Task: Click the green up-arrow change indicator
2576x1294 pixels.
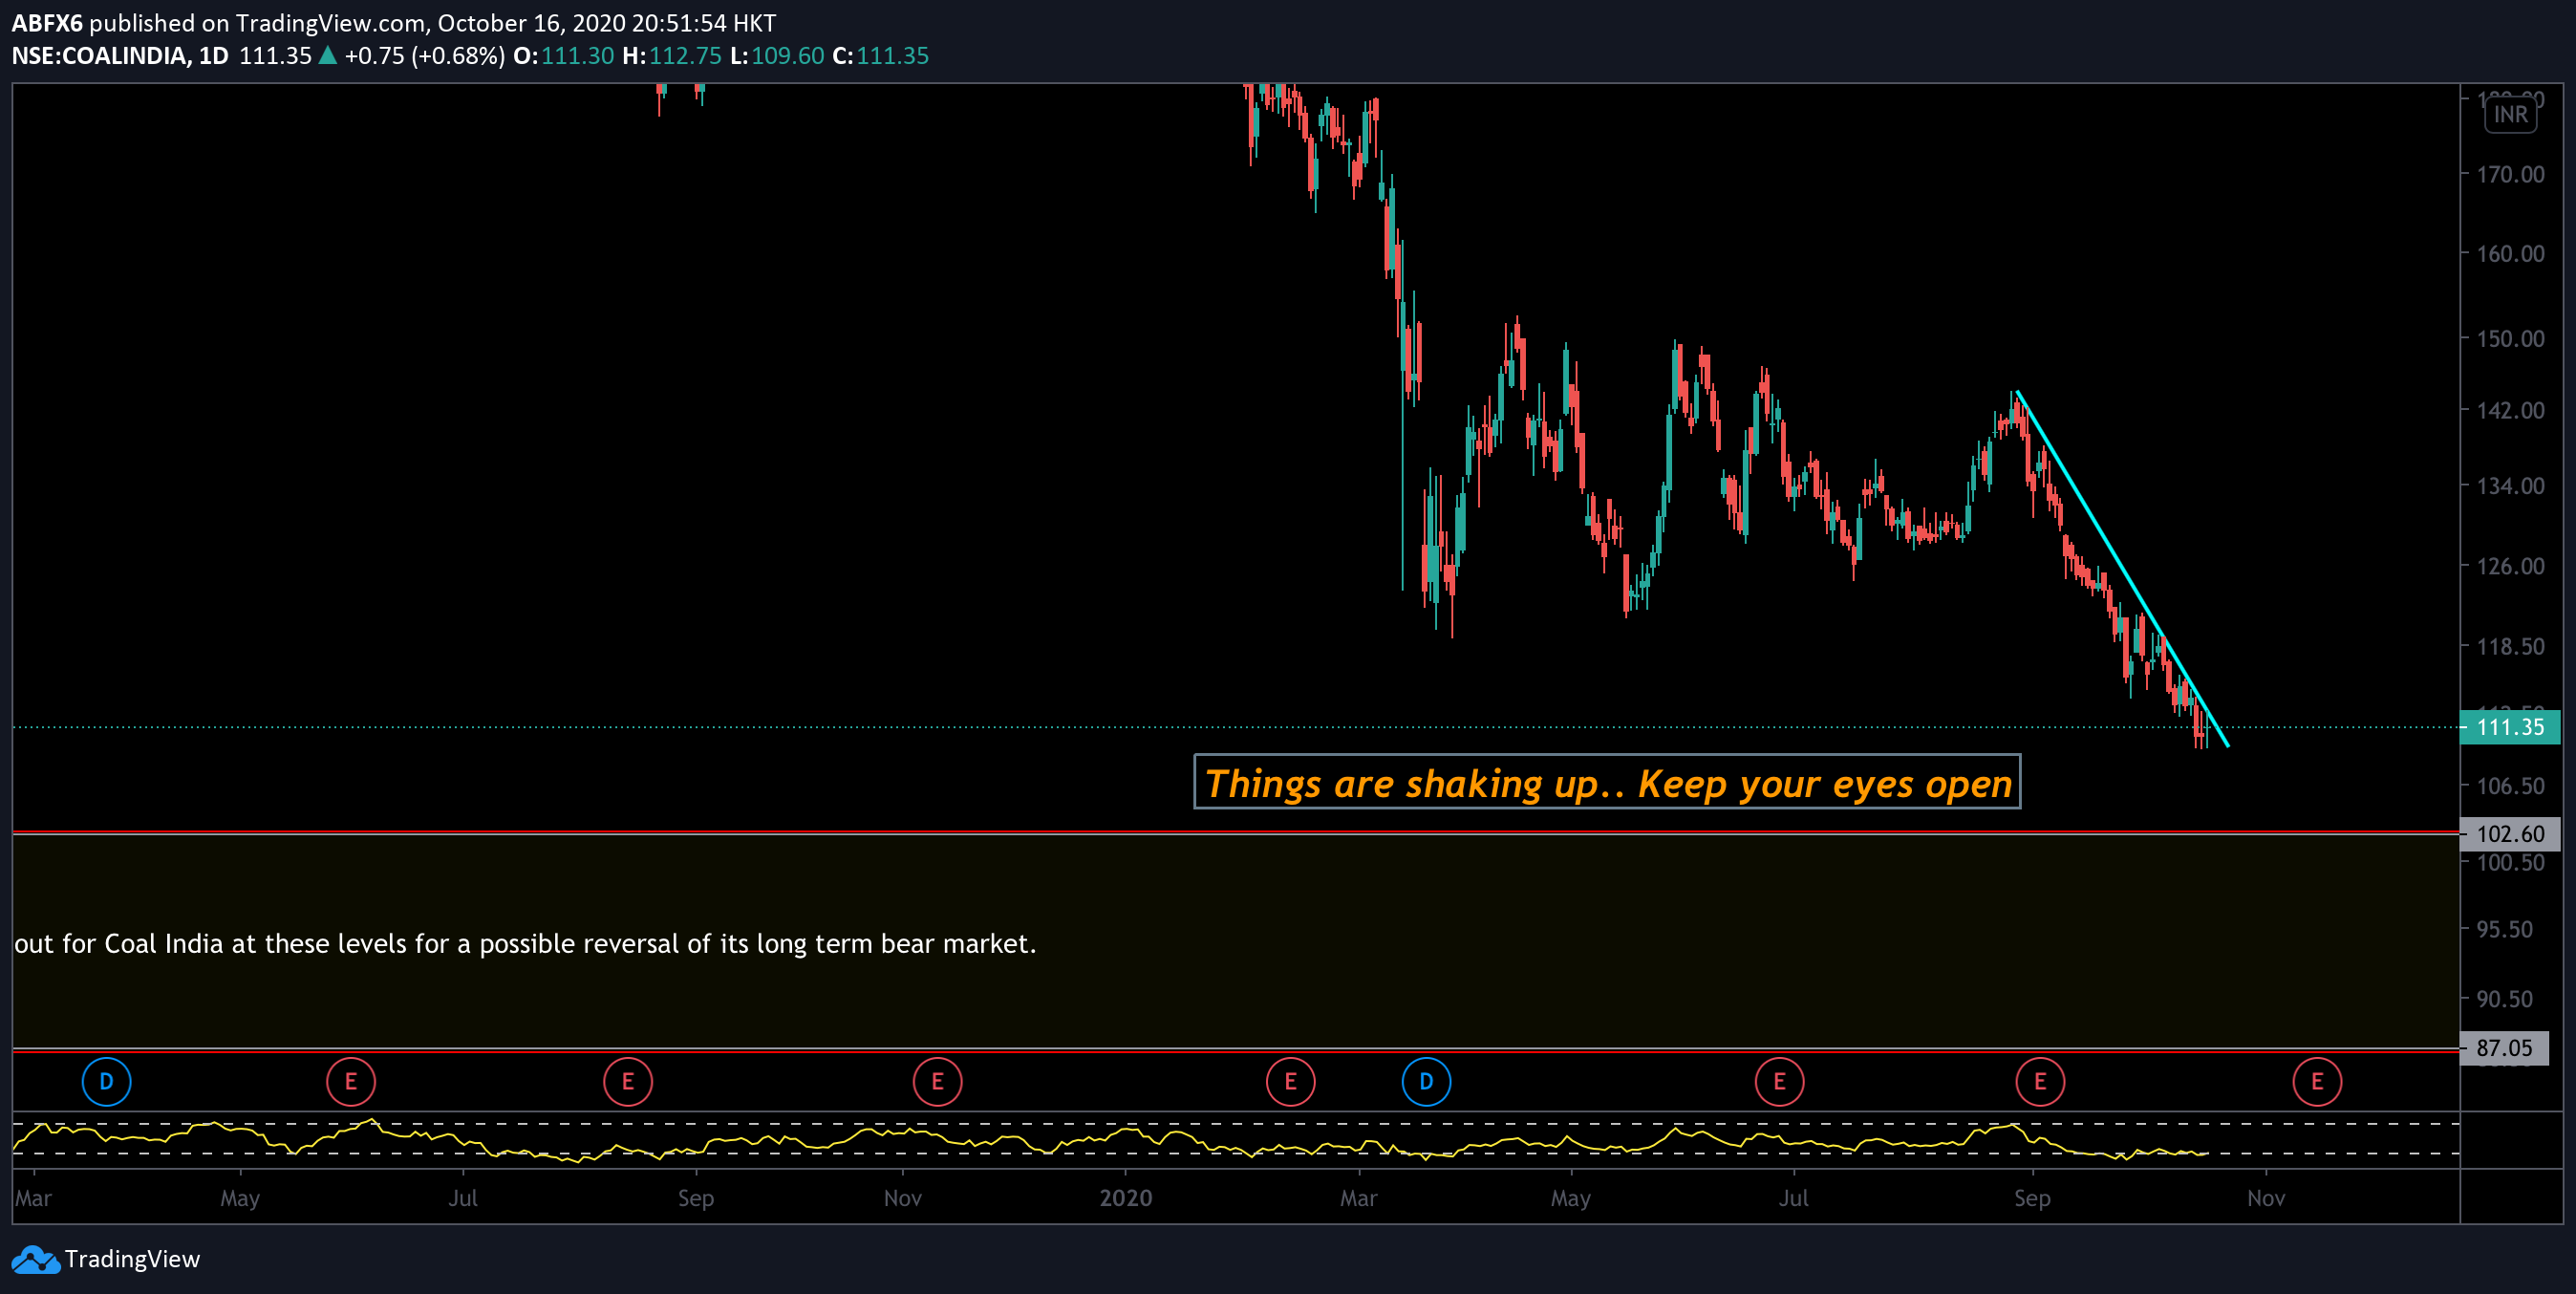Action: pyautogui.click(x=327, y=55)
